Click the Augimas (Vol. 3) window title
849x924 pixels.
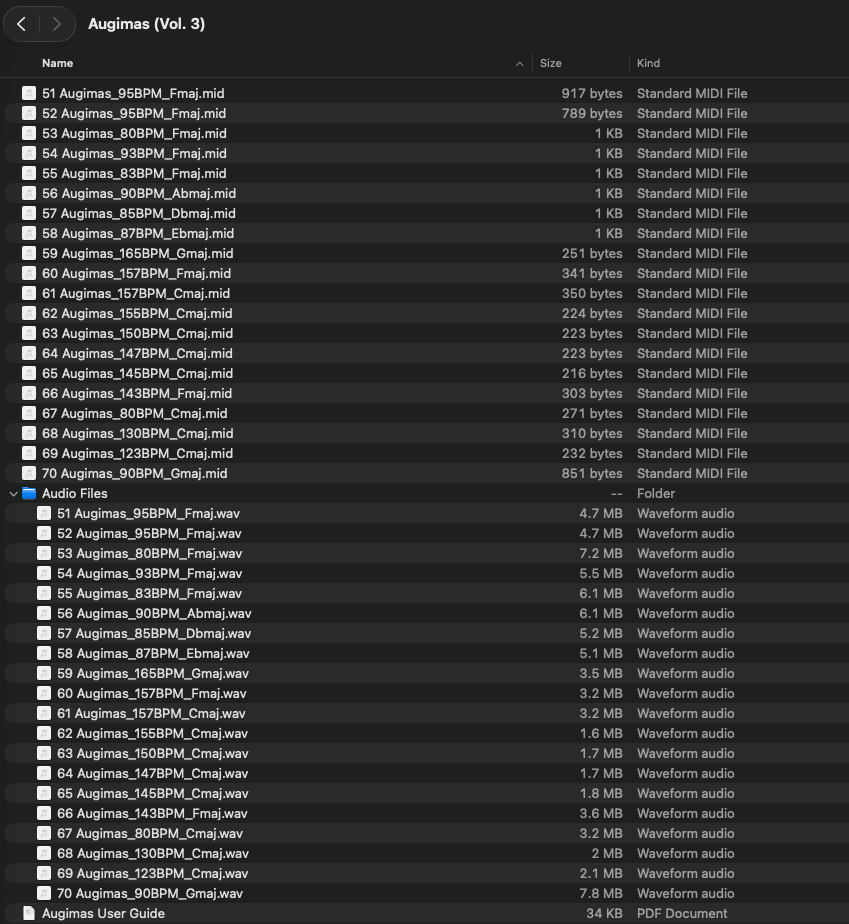(146, 24)
